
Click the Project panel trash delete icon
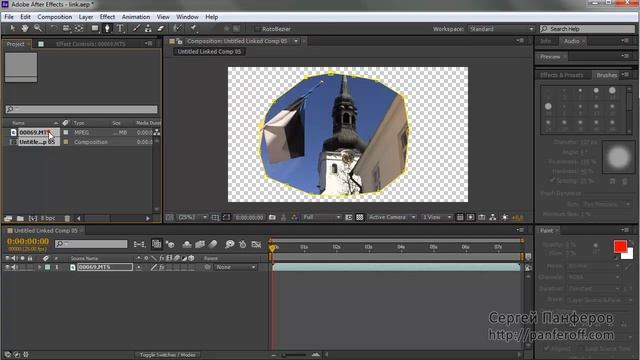point(67,218)
